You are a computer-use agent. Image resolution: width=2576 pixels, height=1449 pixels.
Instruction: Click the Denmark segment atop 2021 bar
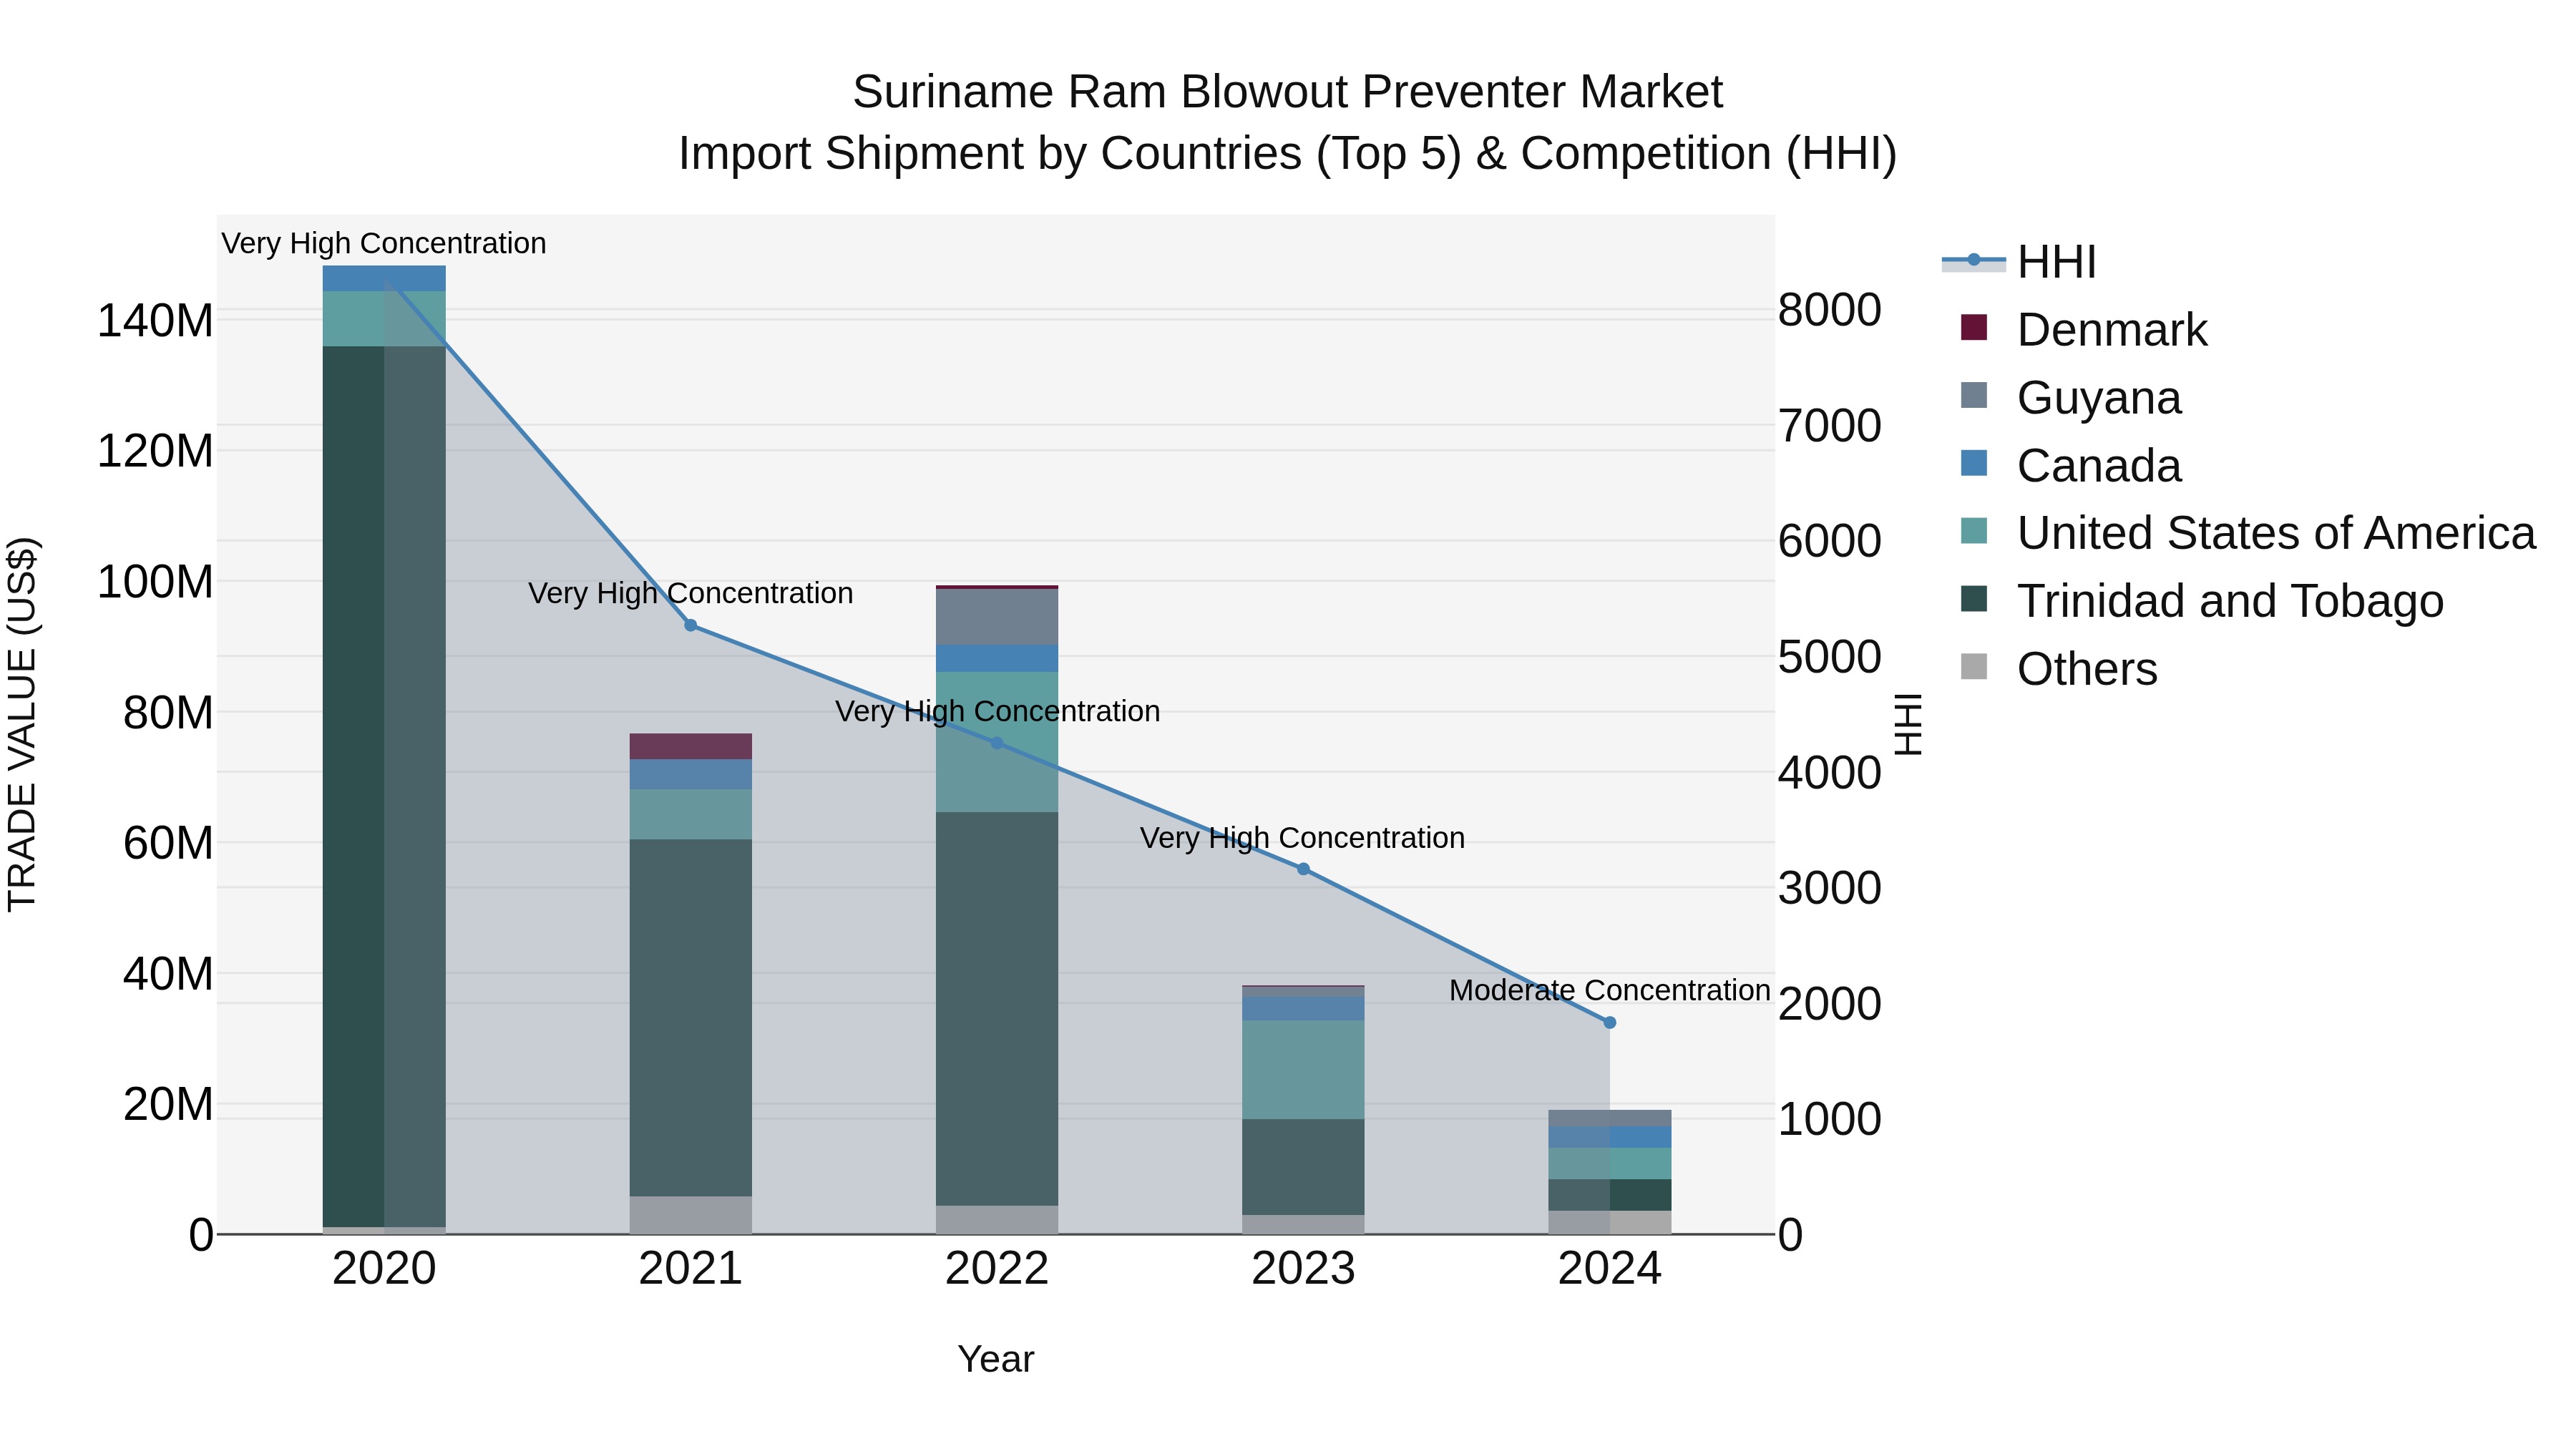(x=690, y=747)
